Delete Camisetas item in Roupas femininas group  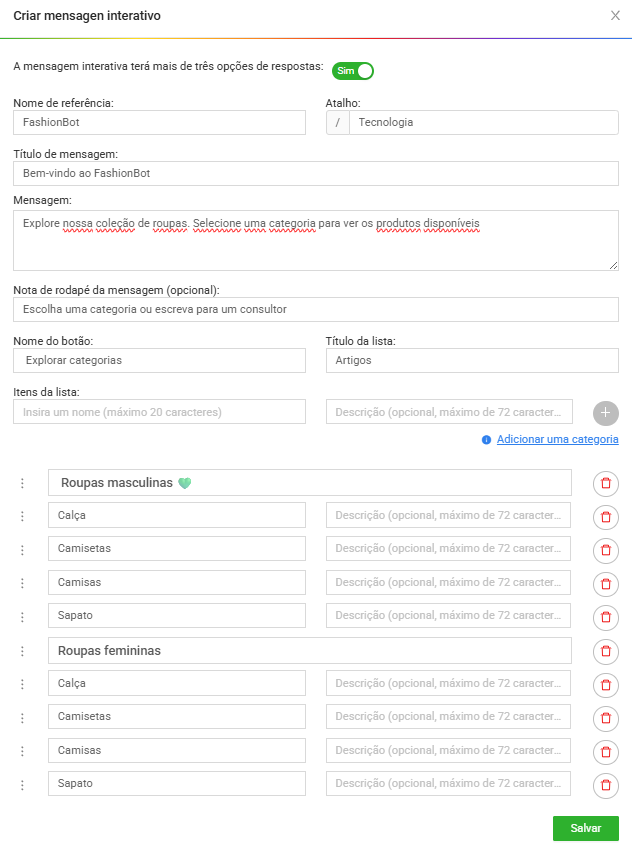[x=606, y=718]
